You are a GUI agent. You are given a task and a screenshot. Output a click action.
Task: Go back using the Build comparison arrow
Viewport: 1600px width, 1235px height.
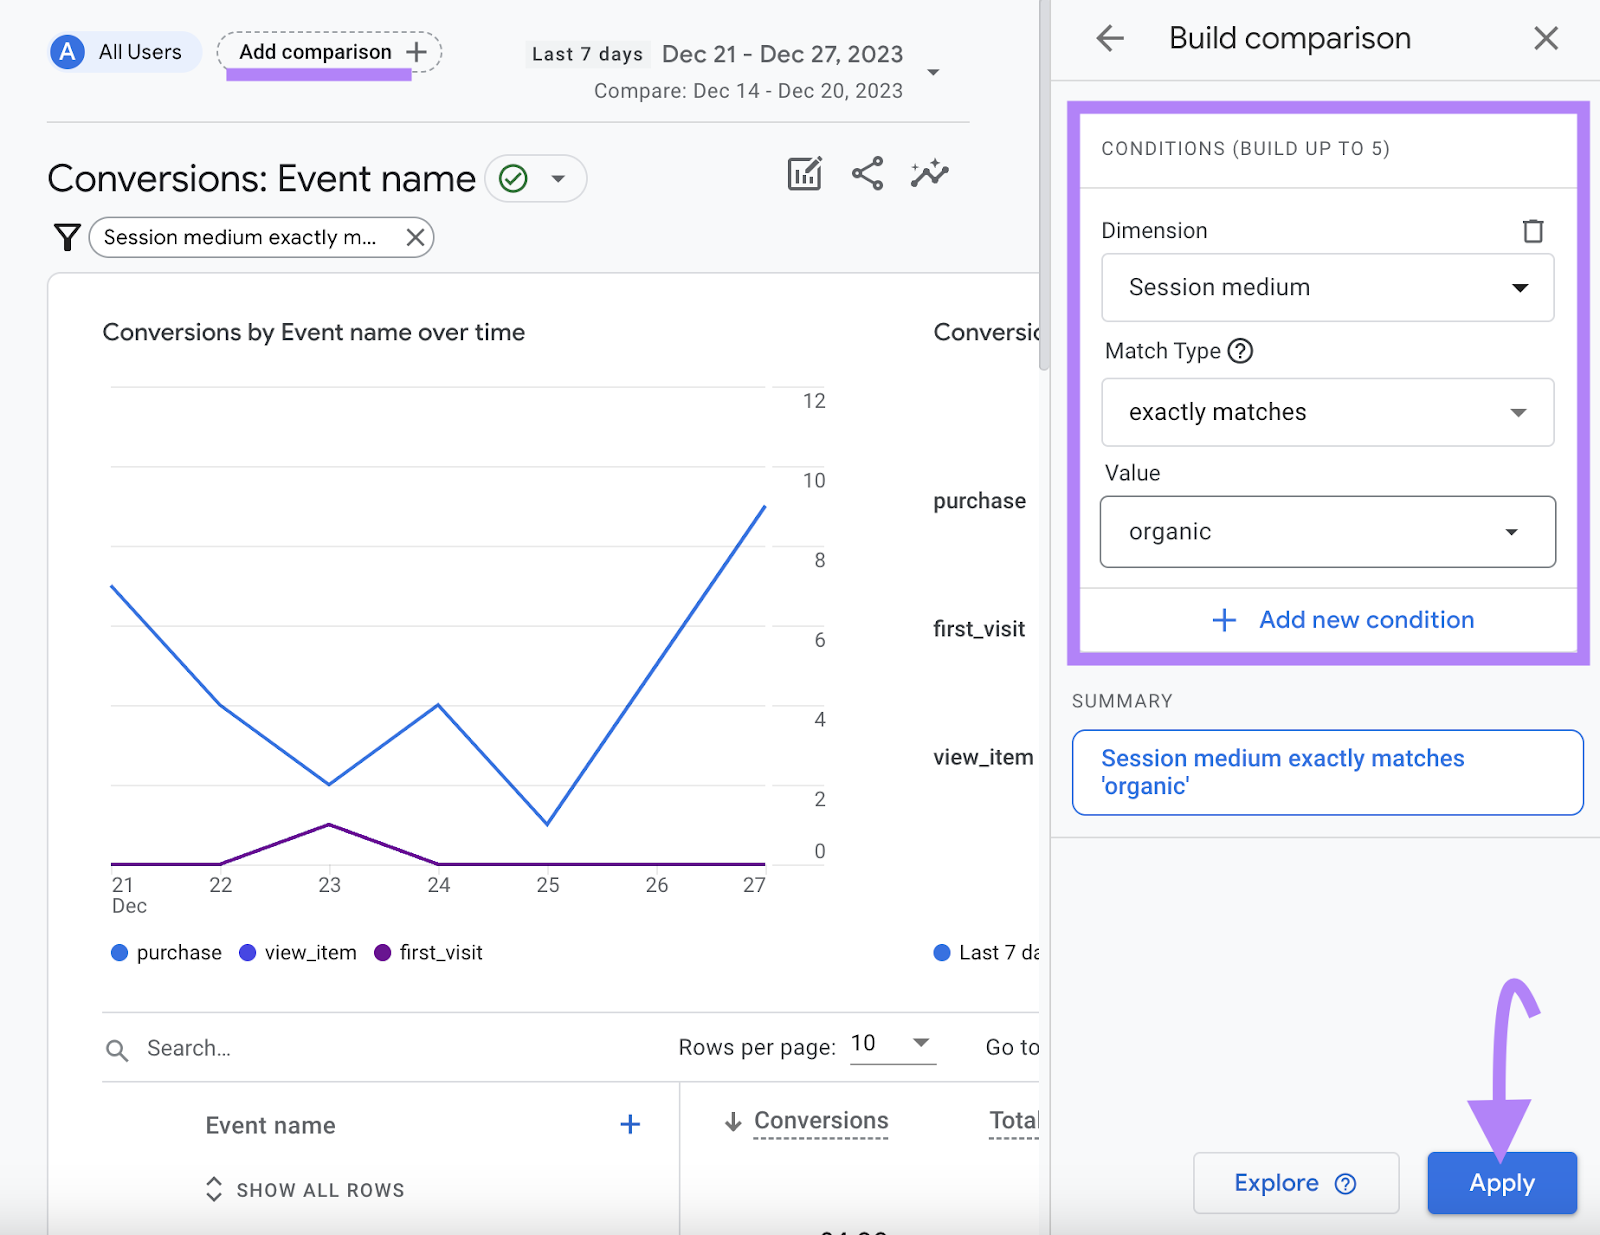pos(1108,37)
